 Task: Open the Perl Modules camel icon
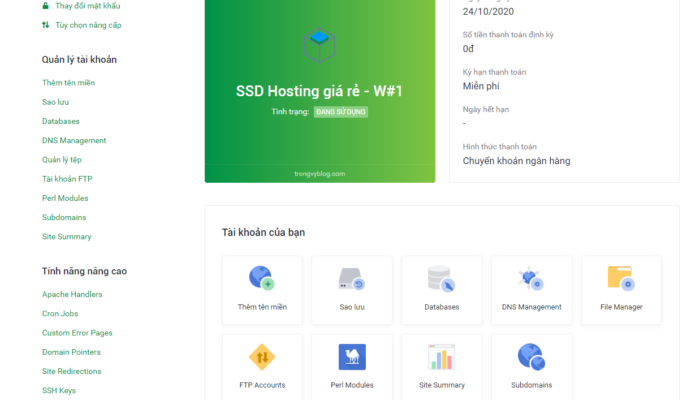click(352, 357)
